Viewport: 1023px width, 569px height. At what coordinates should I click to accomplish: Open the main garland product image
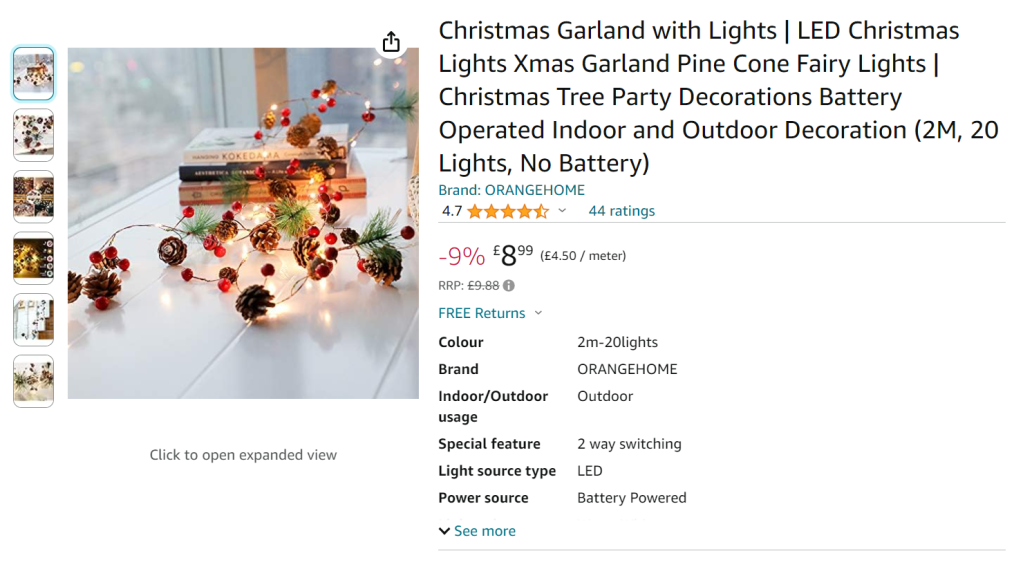coord(243,223)
